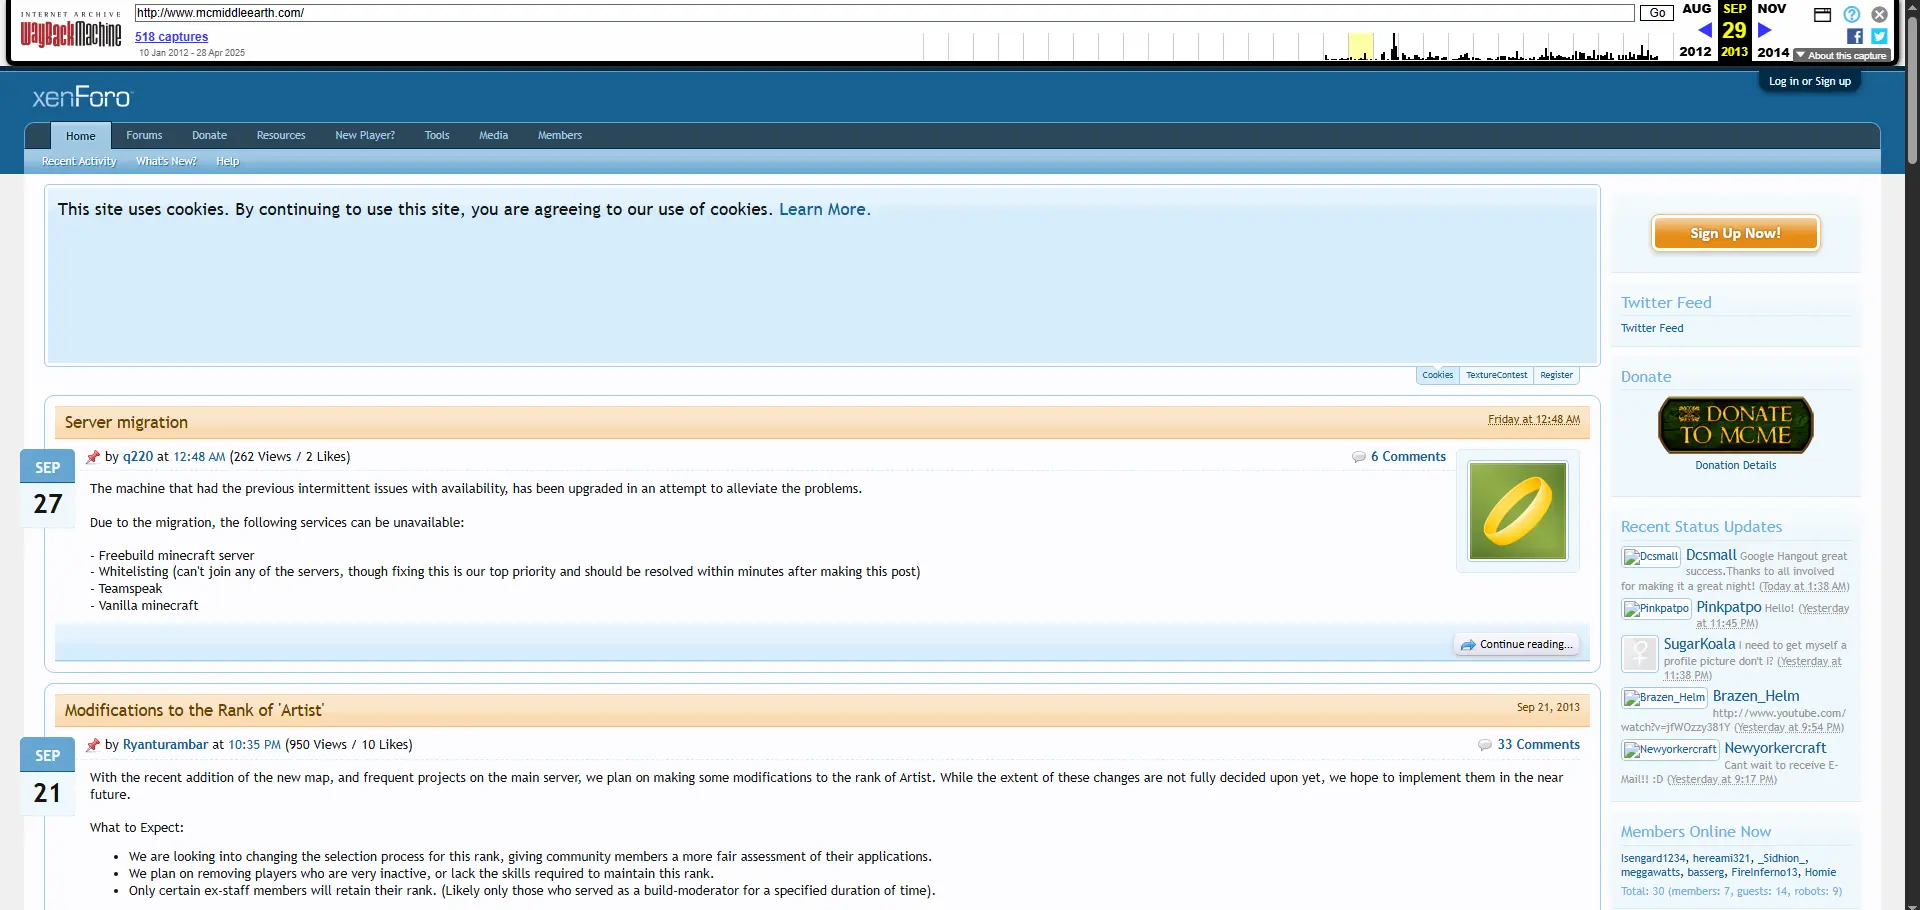Share capture on Facebook icon
Viewport: 1920px width, 910px height.
point(1855,36)
